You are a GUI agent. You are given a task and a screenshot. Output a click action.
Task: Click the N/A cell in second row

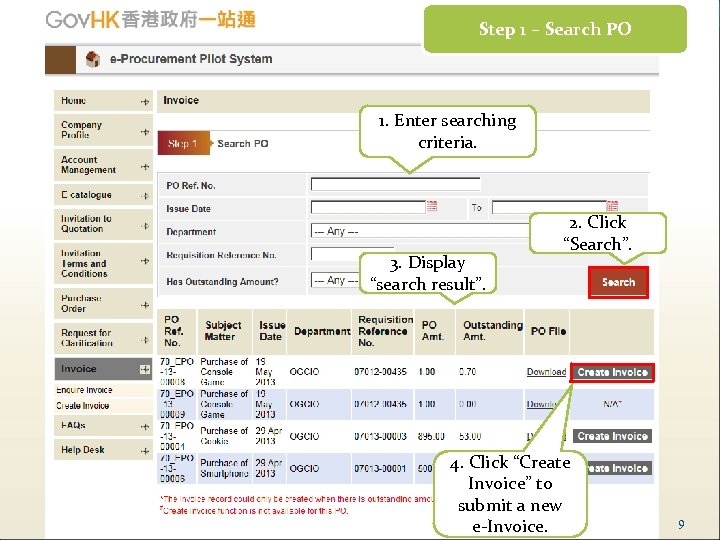click(613, 404)
